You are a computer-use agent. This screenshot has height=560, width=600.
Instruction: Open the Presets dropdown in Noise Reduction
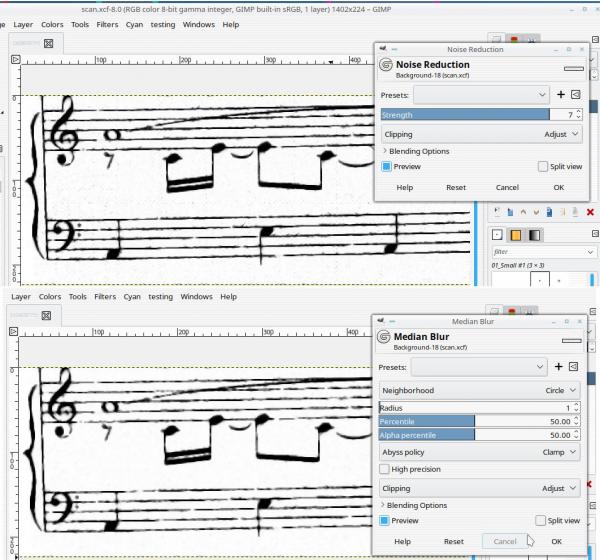tap(481, 95)
